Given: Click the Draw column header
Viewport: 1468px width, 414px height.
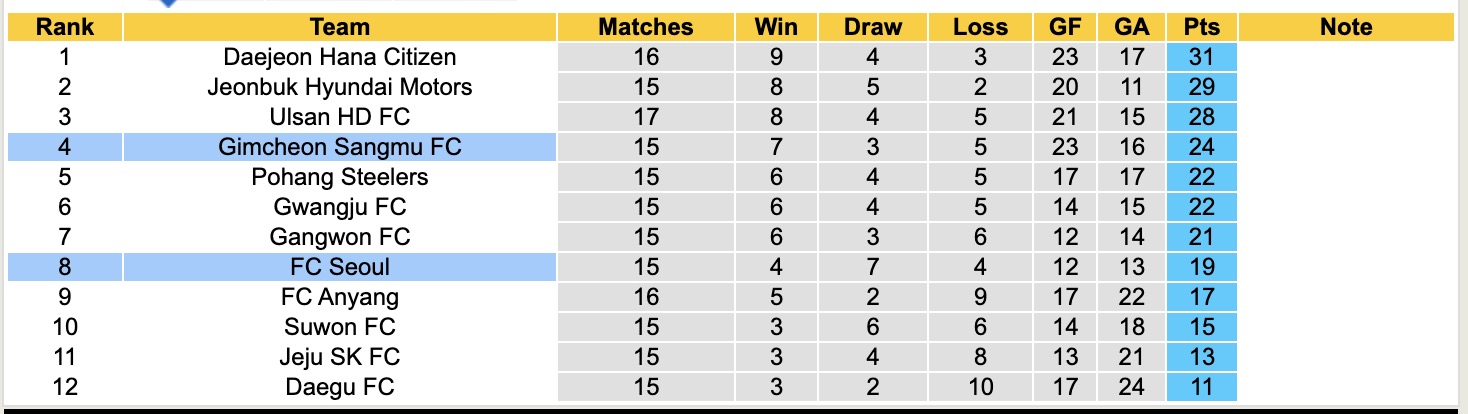Looking at the screenshot, I should coord(872,27).
